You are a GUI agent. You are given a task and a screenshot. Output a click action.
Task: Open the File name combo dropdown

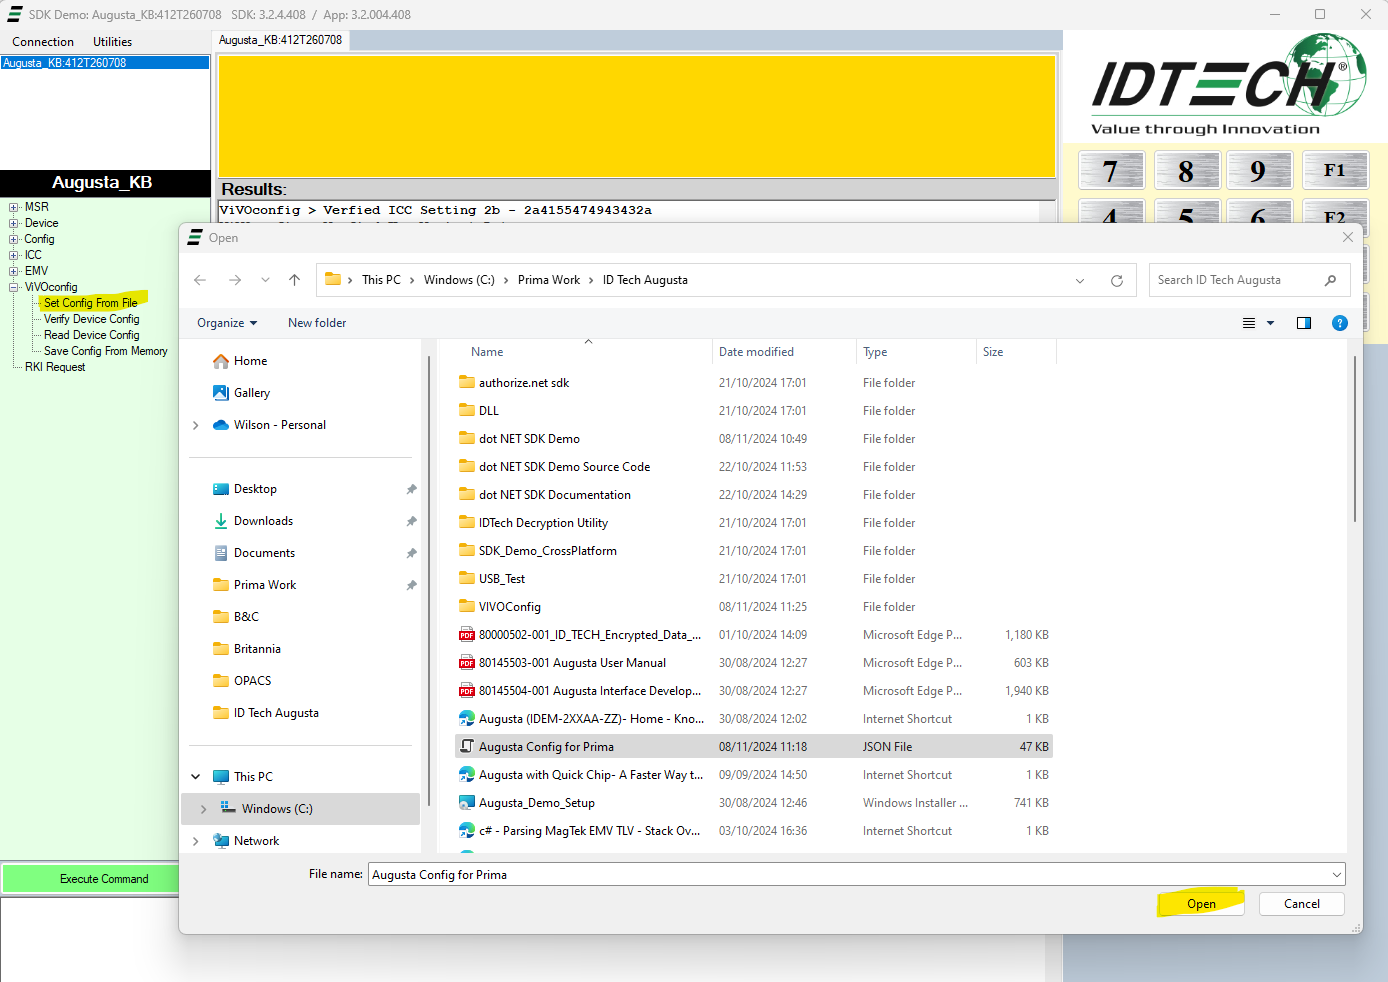[1336, 875]
